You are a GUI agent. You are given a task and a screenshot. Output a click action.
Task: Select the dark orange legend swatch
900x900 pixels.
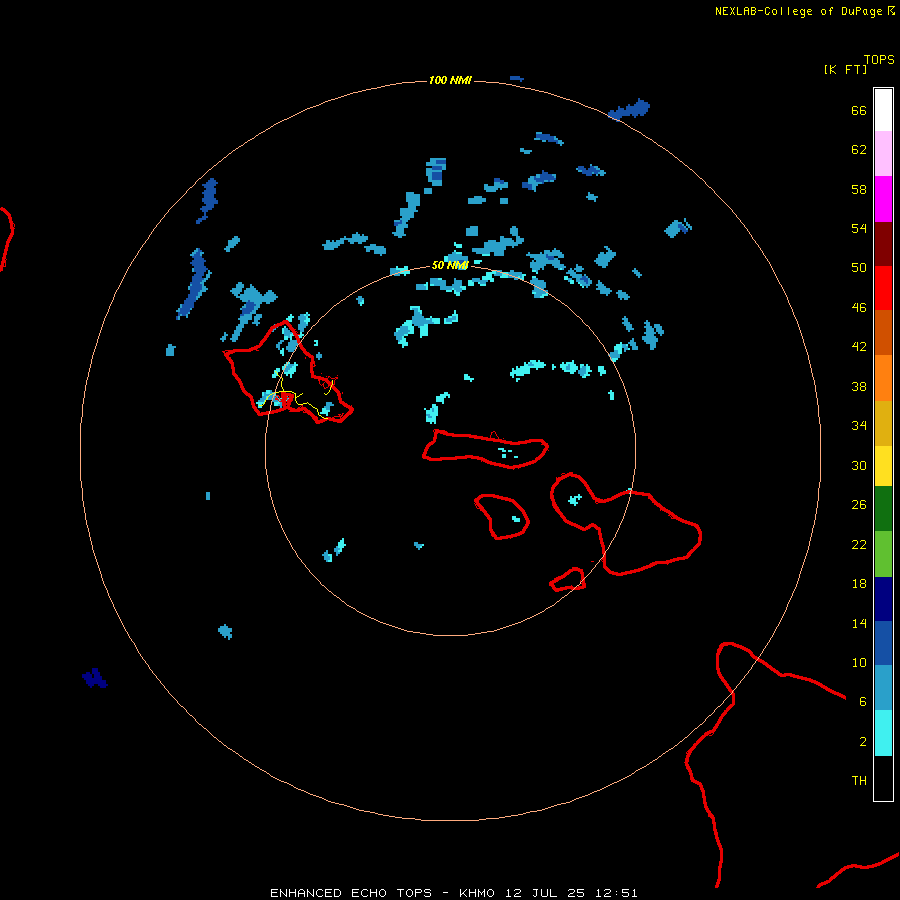click(x=883, y=332)
